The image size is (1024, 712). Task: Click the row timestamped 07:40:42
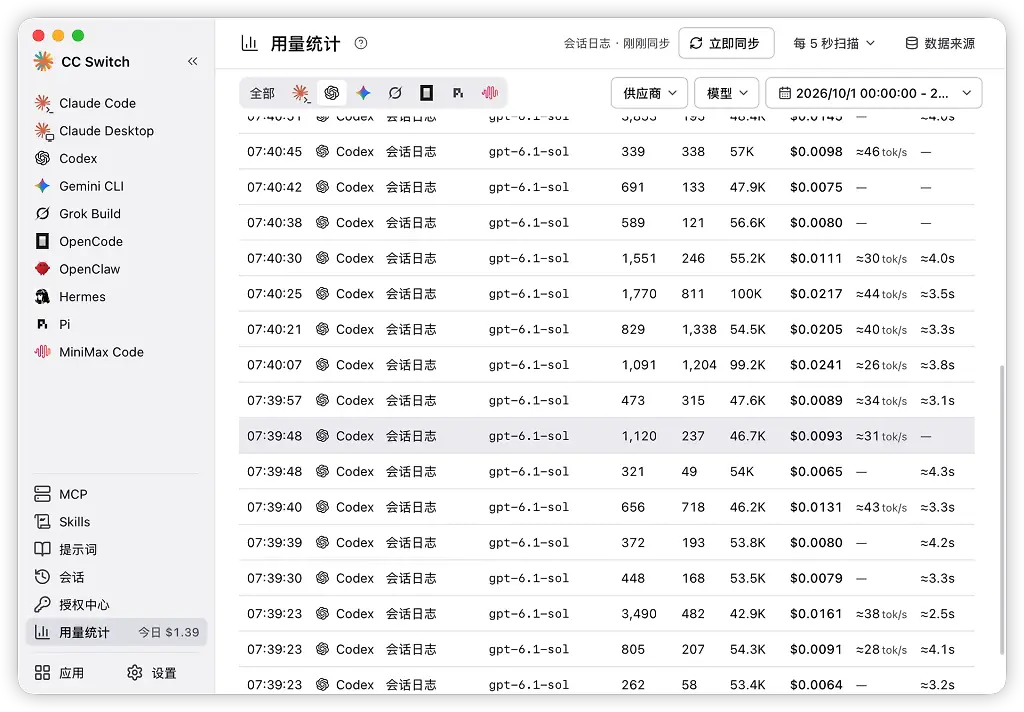(x=607, y=187)
